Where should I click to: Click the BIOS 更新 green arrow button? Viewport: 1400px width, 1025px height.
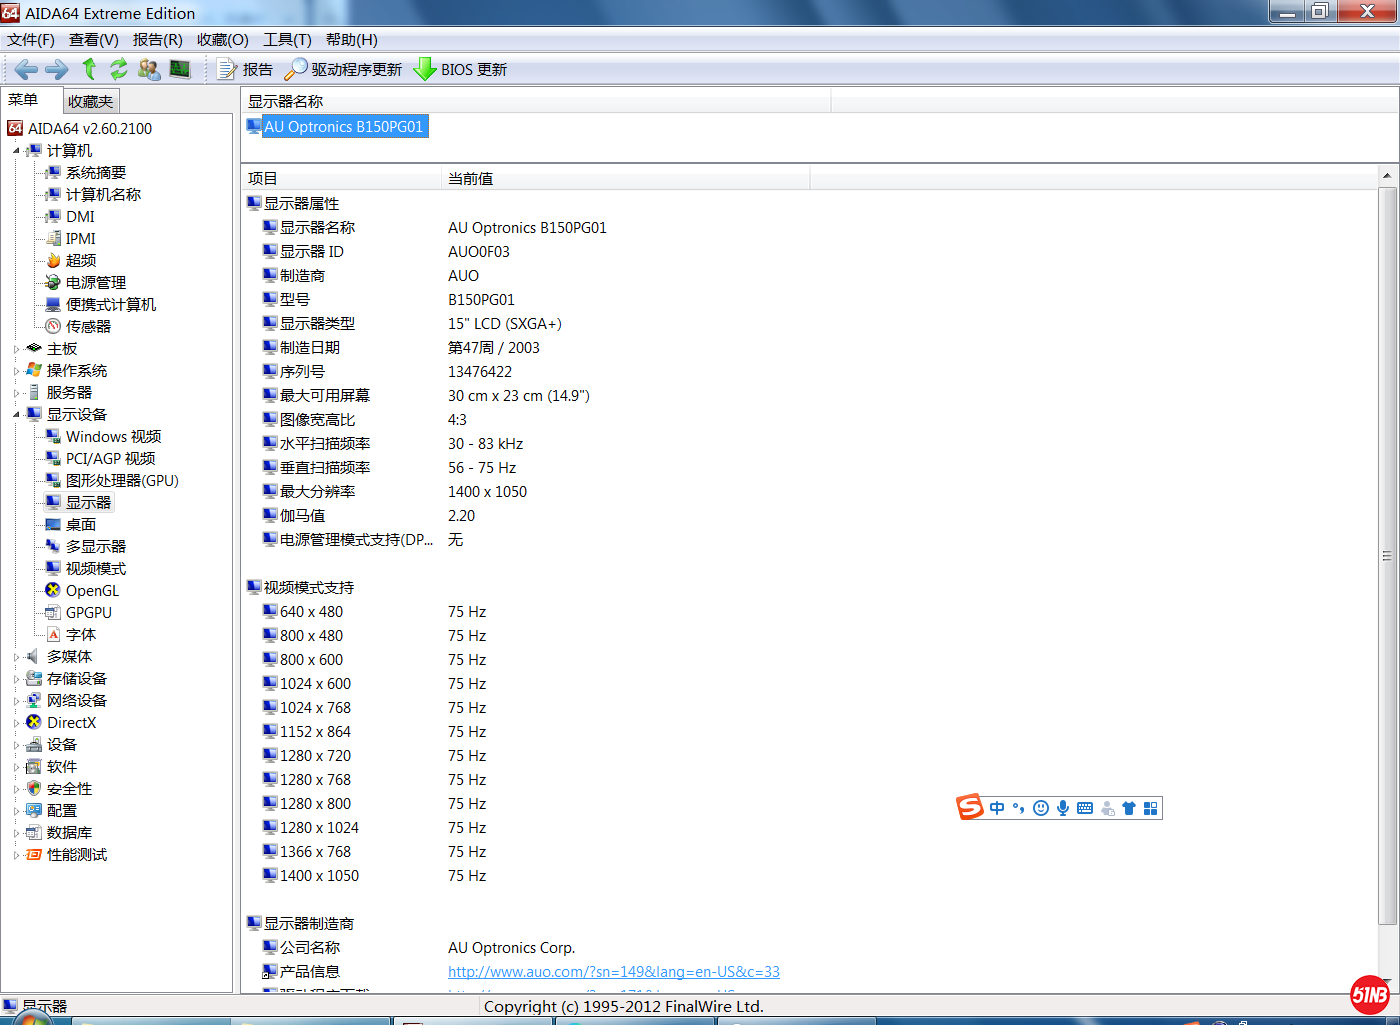click(x=460, y=69)
